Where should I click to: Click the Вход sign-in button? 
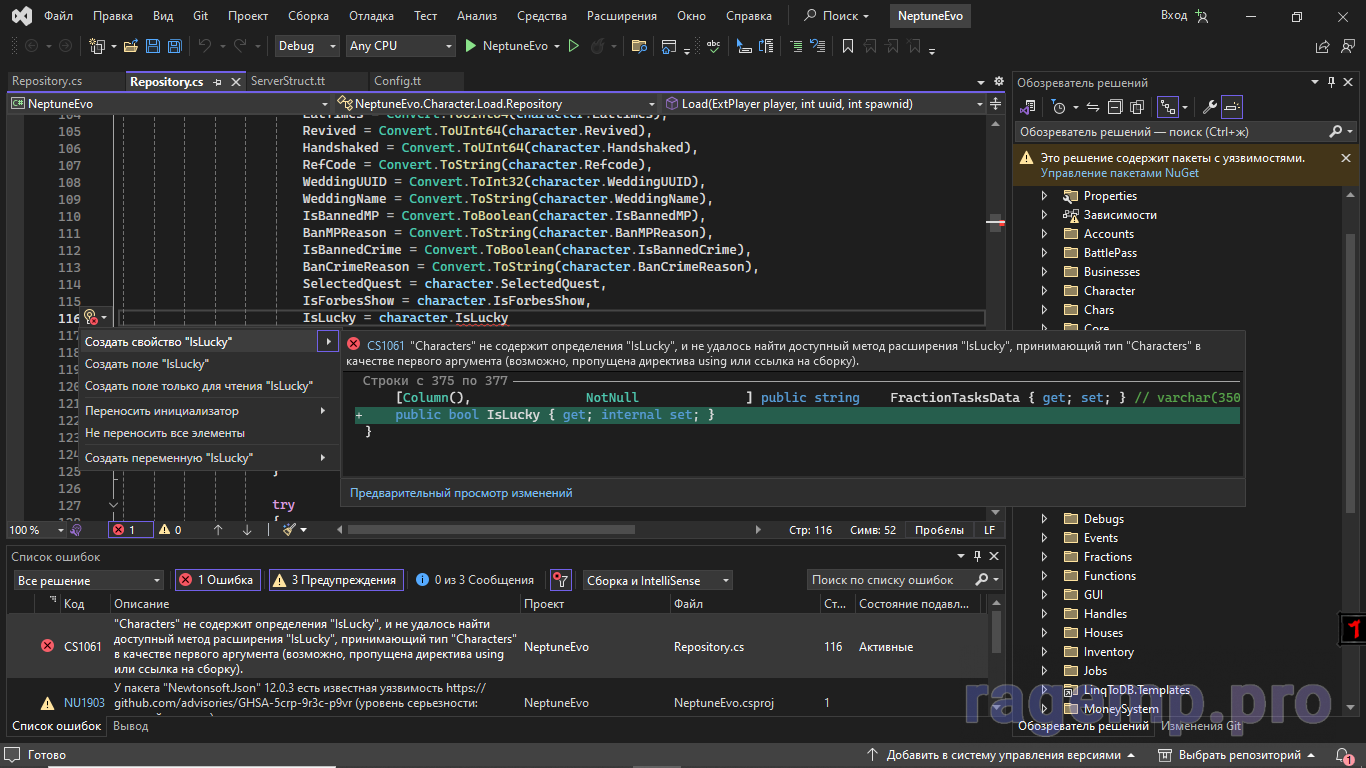1184,16
